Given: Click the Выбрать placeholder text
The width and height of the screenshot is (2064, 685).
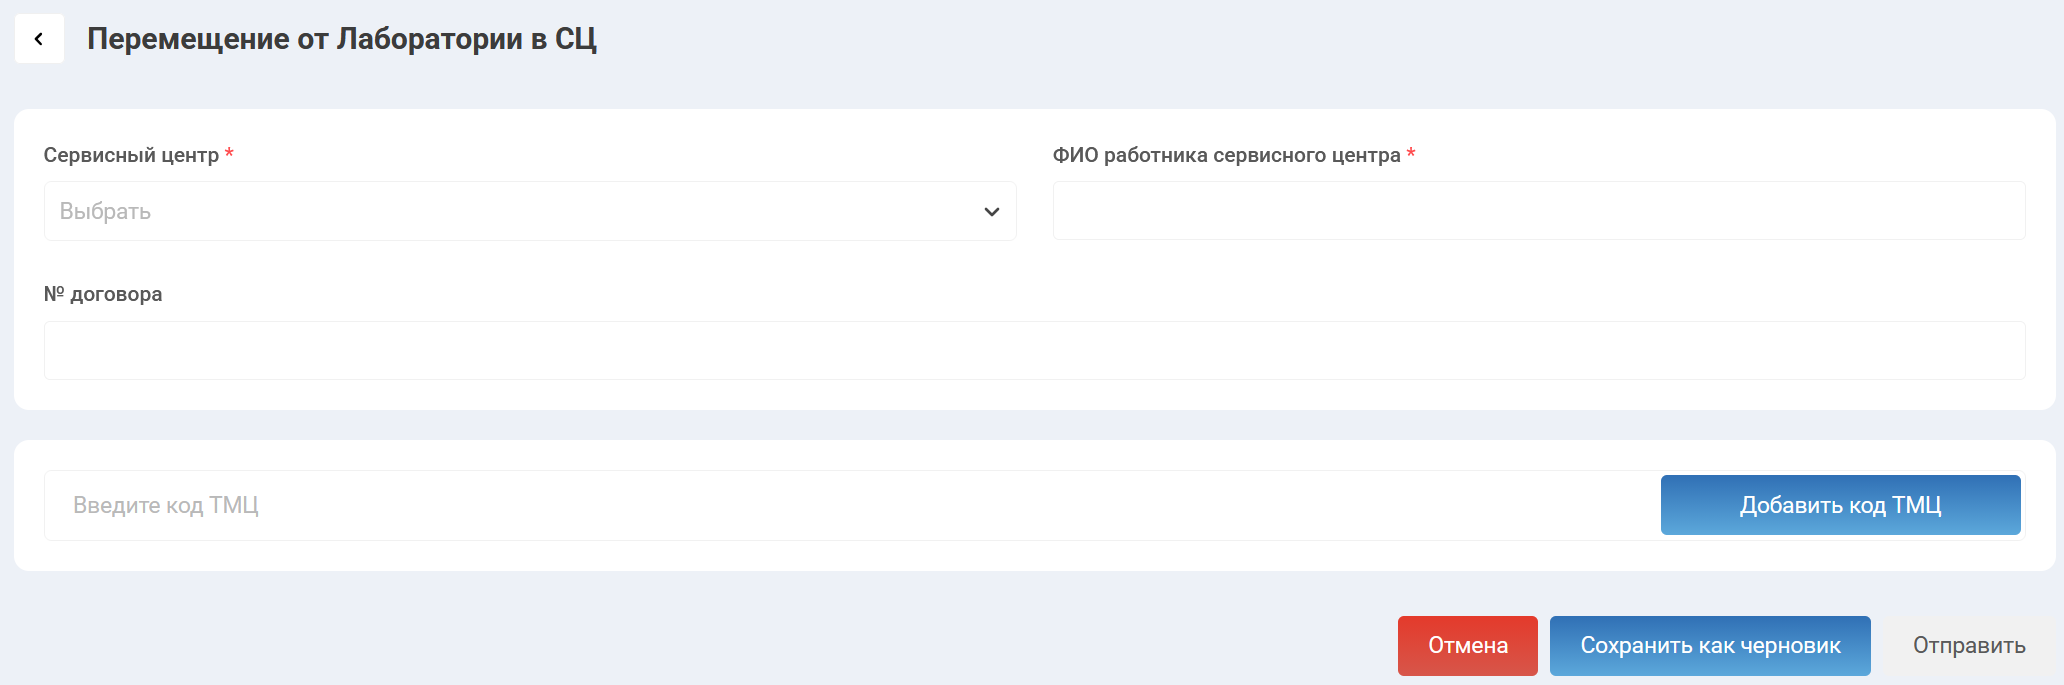Looking at the screenshot, I should click(x=105, y=212).
